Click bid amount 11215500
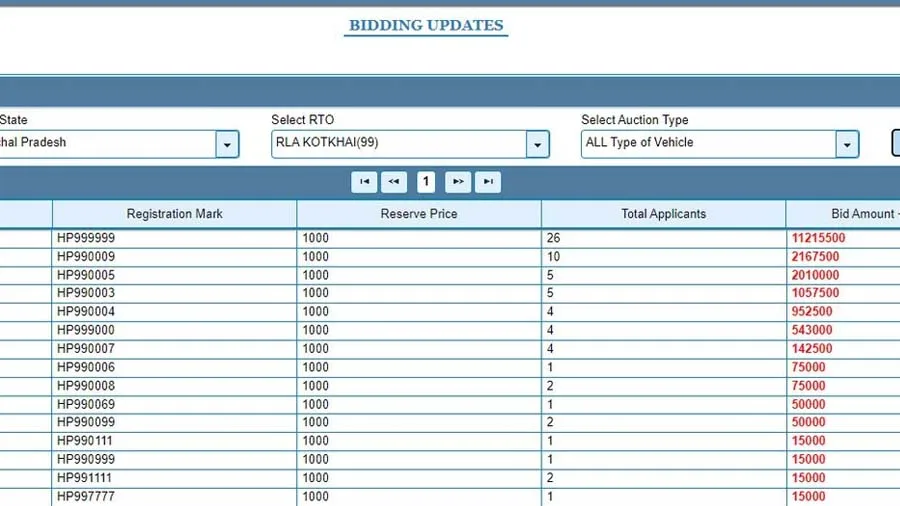The height and width of the screenshot is (506, 900). (x=818, y=239)
